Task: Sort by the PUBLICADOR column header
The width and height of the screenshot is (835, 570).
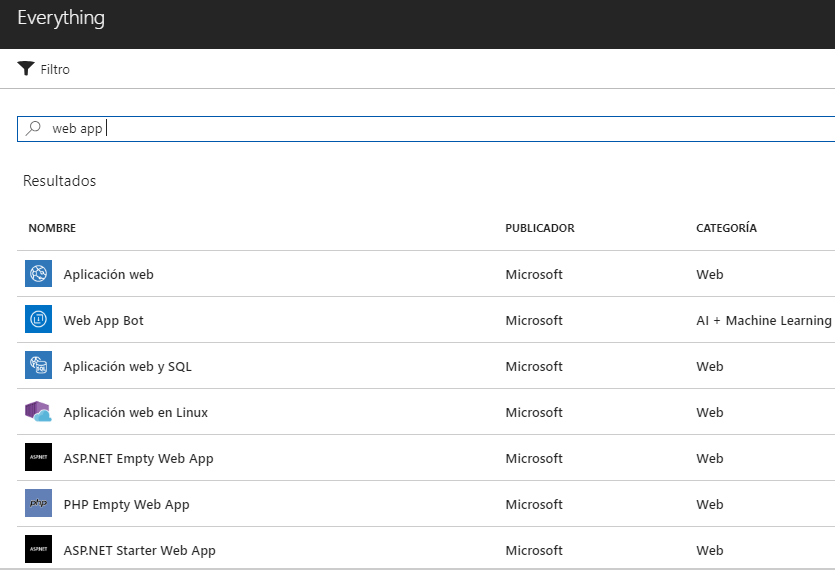Action: (539, 228)
